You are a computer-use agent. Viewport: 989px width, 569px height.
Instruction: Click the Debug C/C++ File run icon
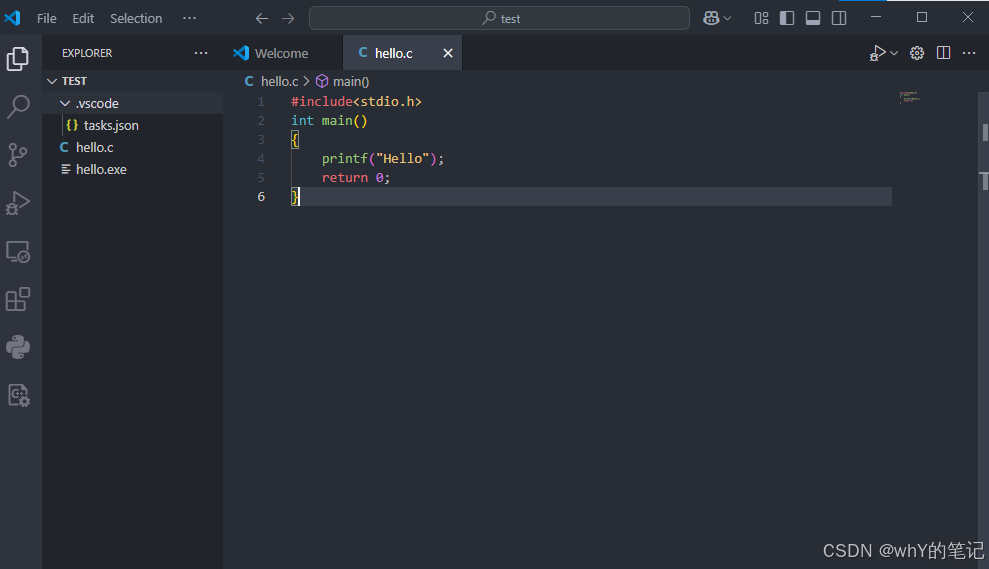click(877, 53)
